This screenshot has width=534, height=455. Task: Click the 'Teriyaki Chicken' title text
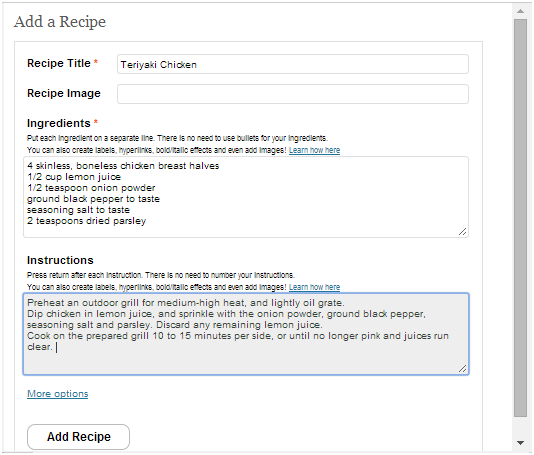click(x=159, y=65)
